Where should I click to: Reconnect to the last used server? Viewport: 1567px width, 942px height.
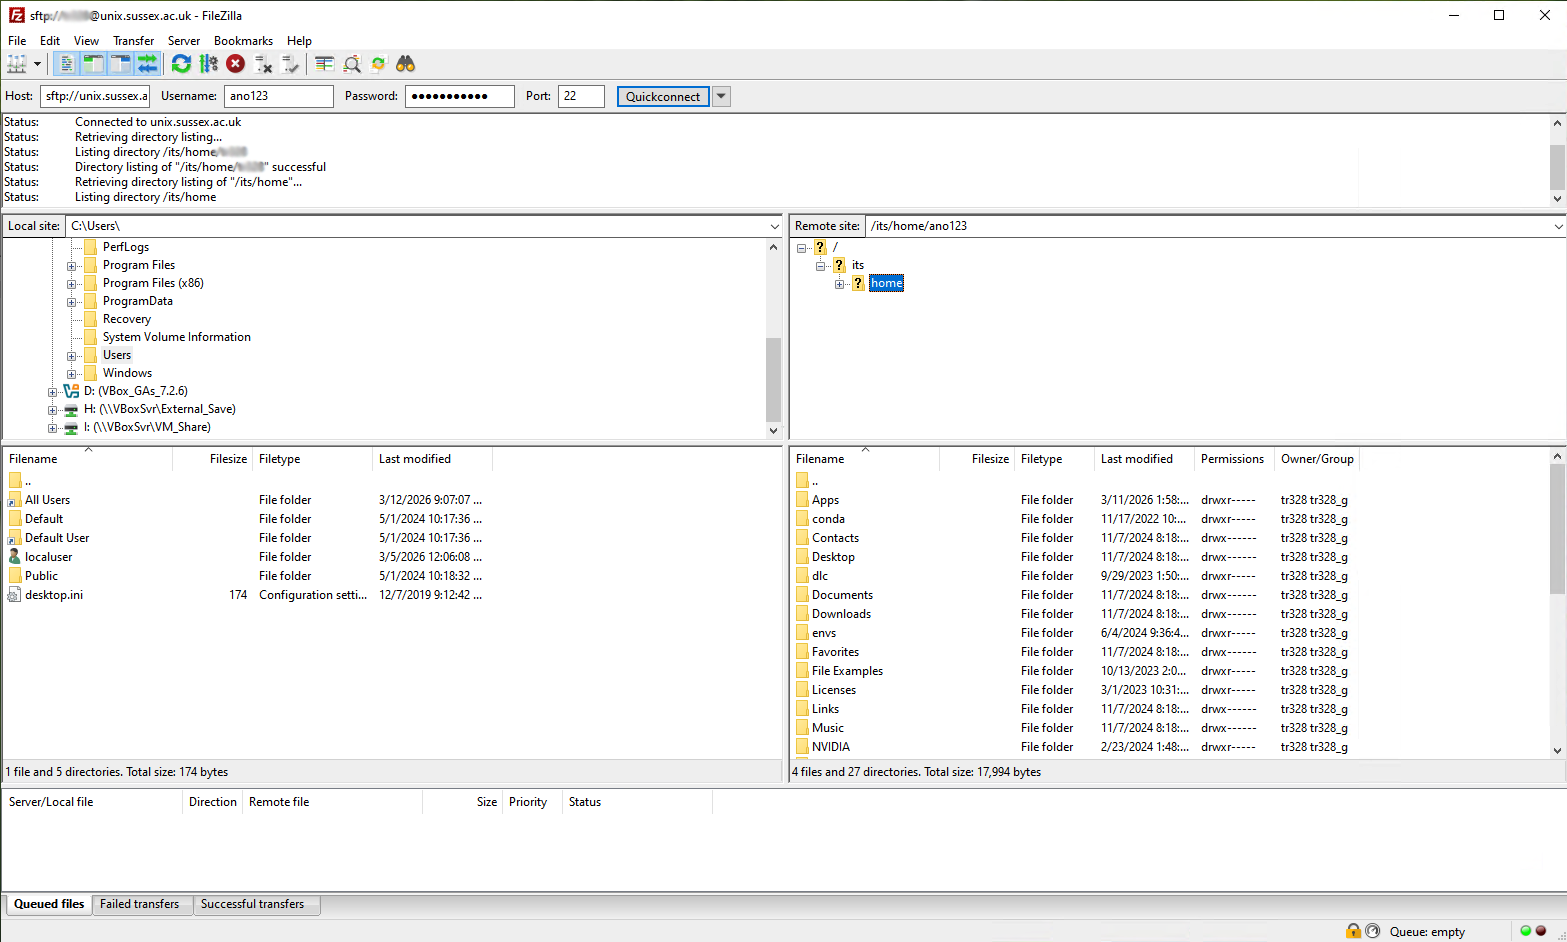pyautogui.click(x=291, y=63)
